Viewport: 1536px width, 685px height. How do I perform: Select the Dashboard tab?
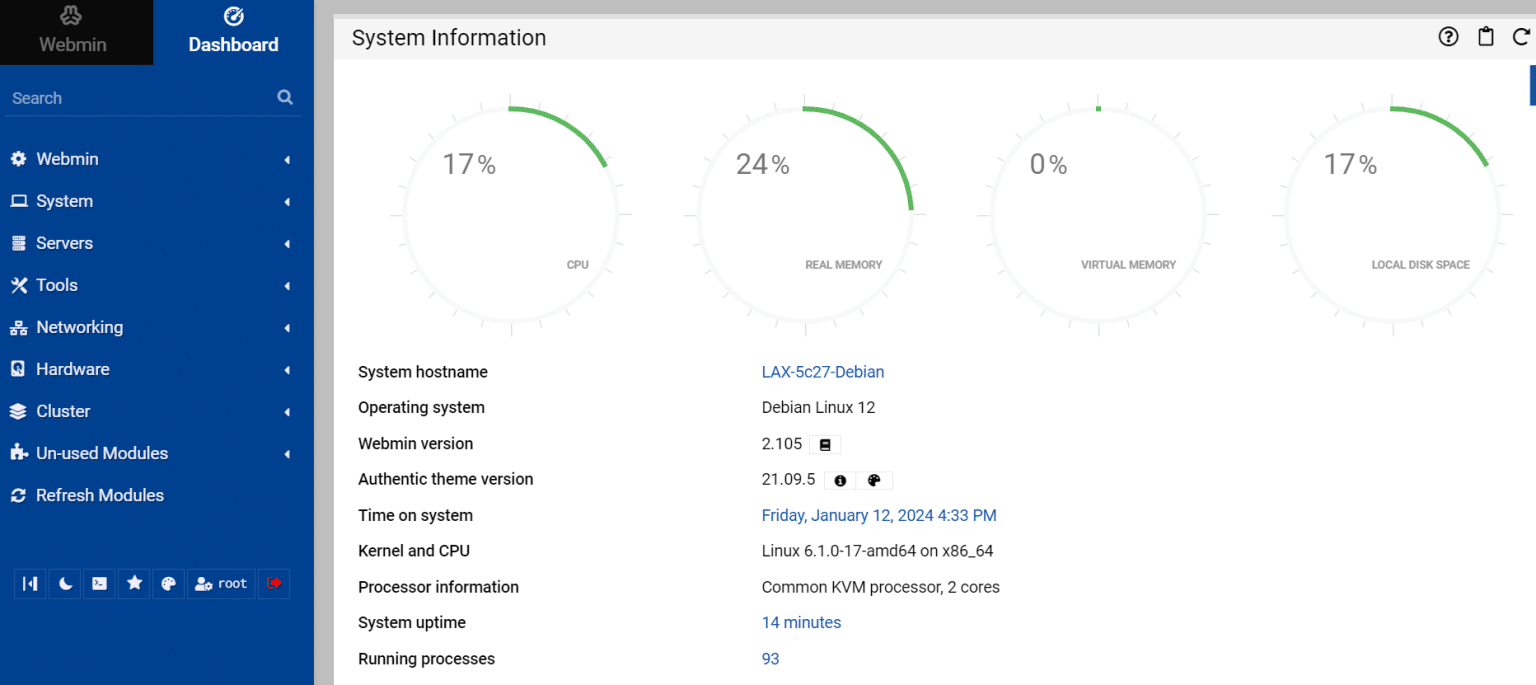[x=233, y=32]
